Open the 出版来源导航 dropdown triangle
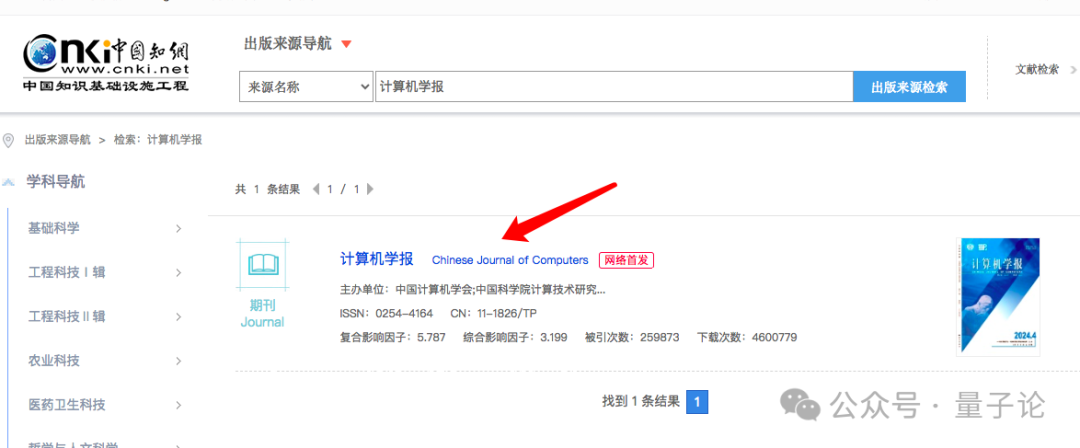The image size is (1080, 448). [346, 44]
